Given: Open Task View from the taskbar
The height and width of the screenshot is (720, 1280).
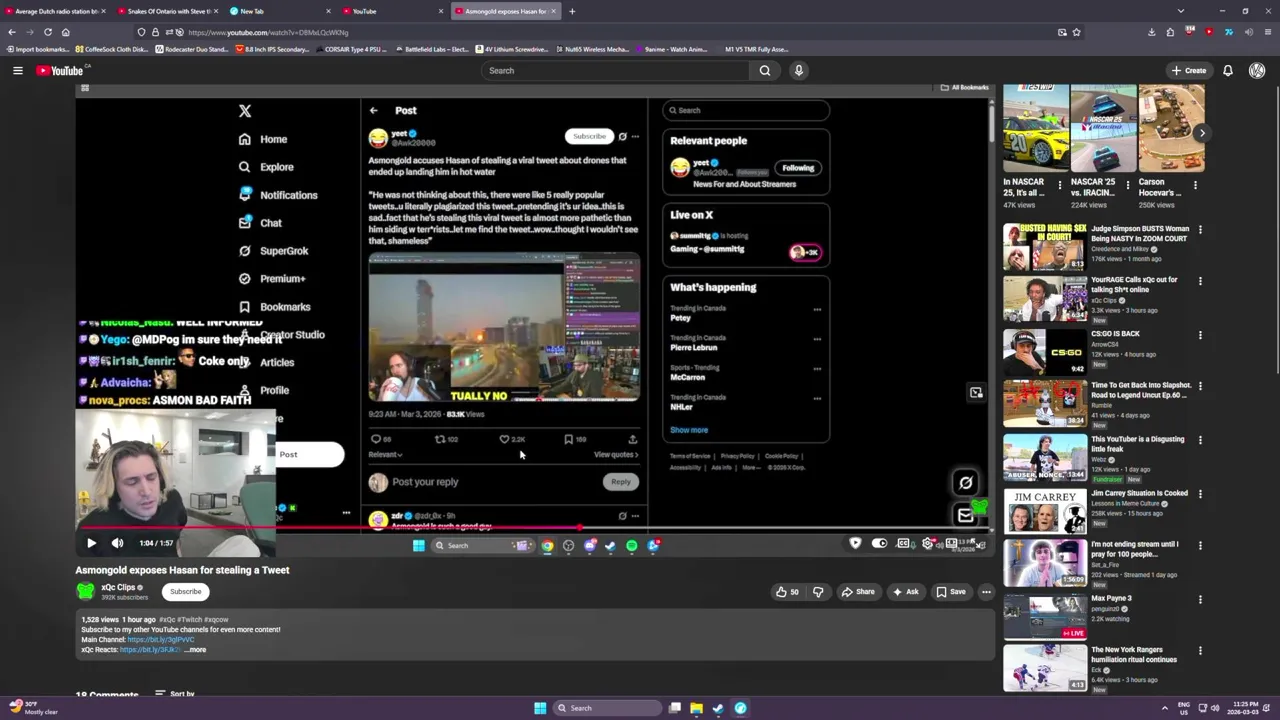Looking at the screenshot, I should point(675,708).
